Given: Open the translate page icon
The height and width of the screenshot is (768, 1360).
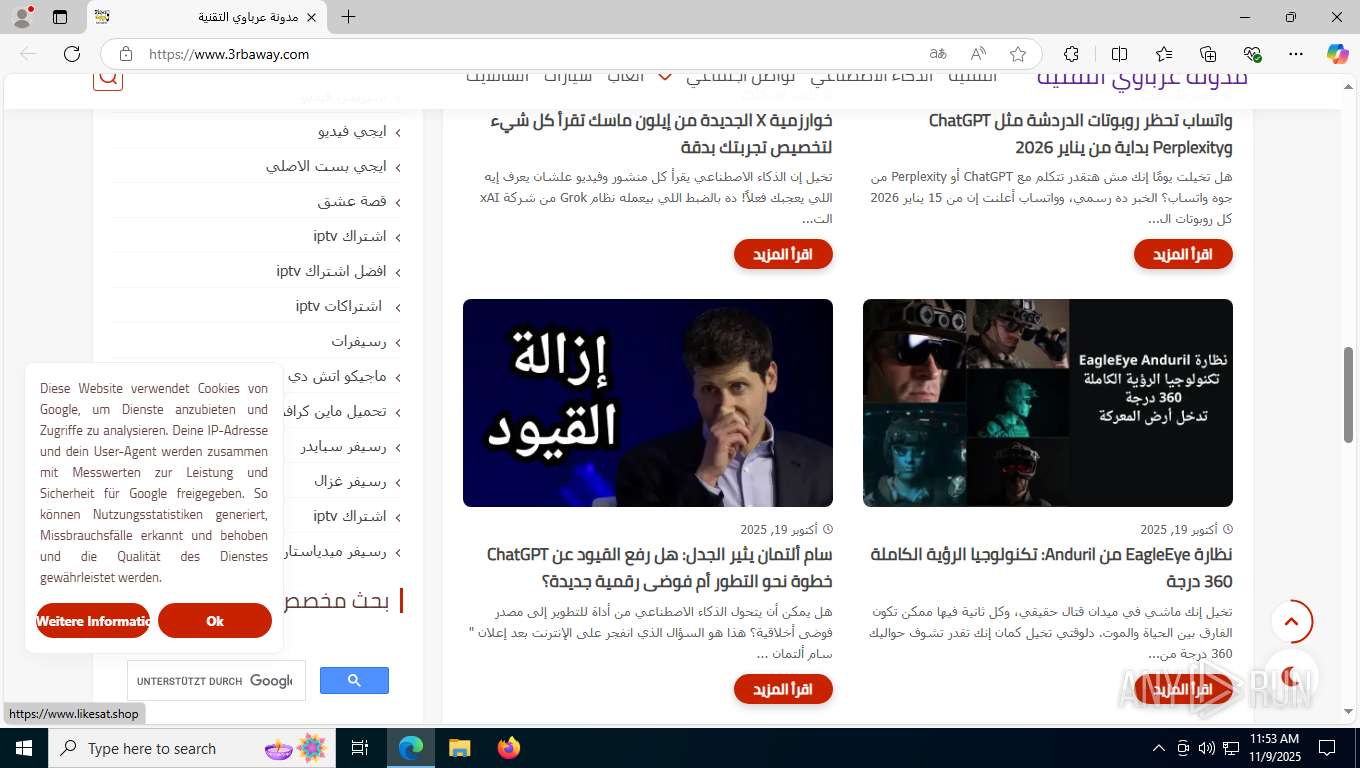Looking at the screenshot, I should tap(937, 54).
